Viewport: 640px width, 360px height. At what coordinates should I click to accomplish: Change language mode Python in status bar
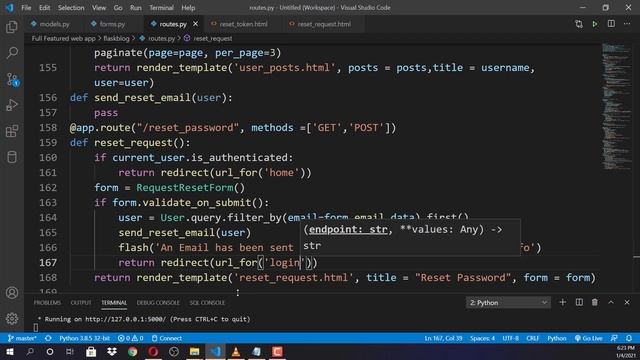click(x=557, y=338)
